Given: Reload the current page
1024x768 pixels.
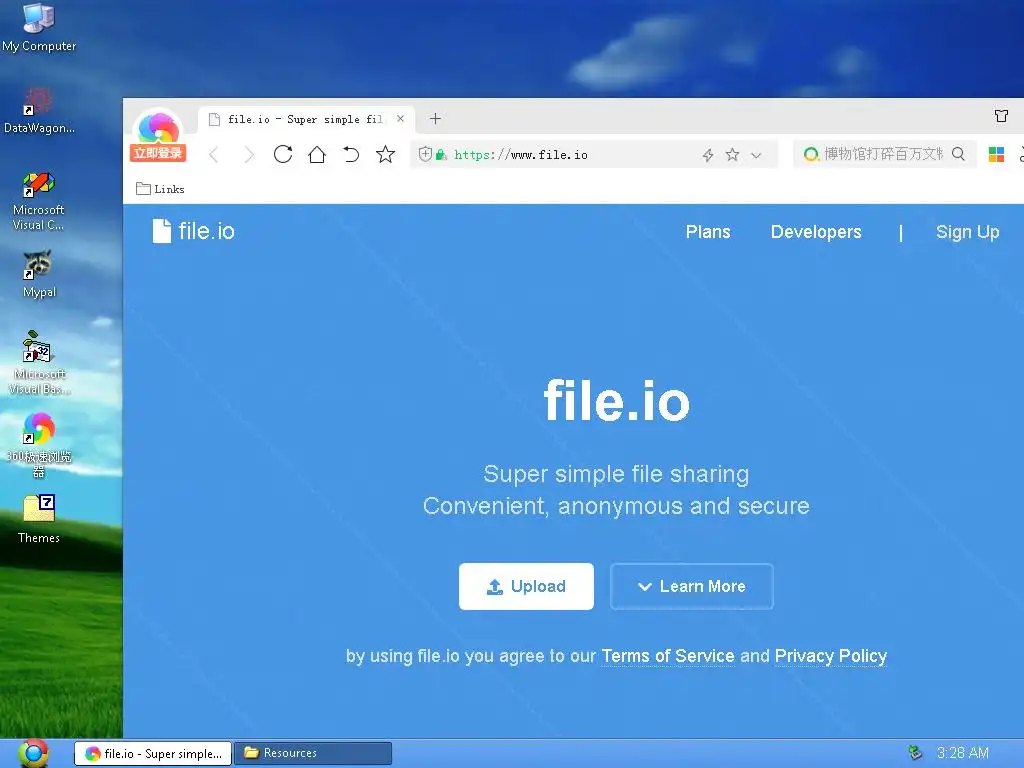Looking at the screenshot, I should tap(283, 154).
